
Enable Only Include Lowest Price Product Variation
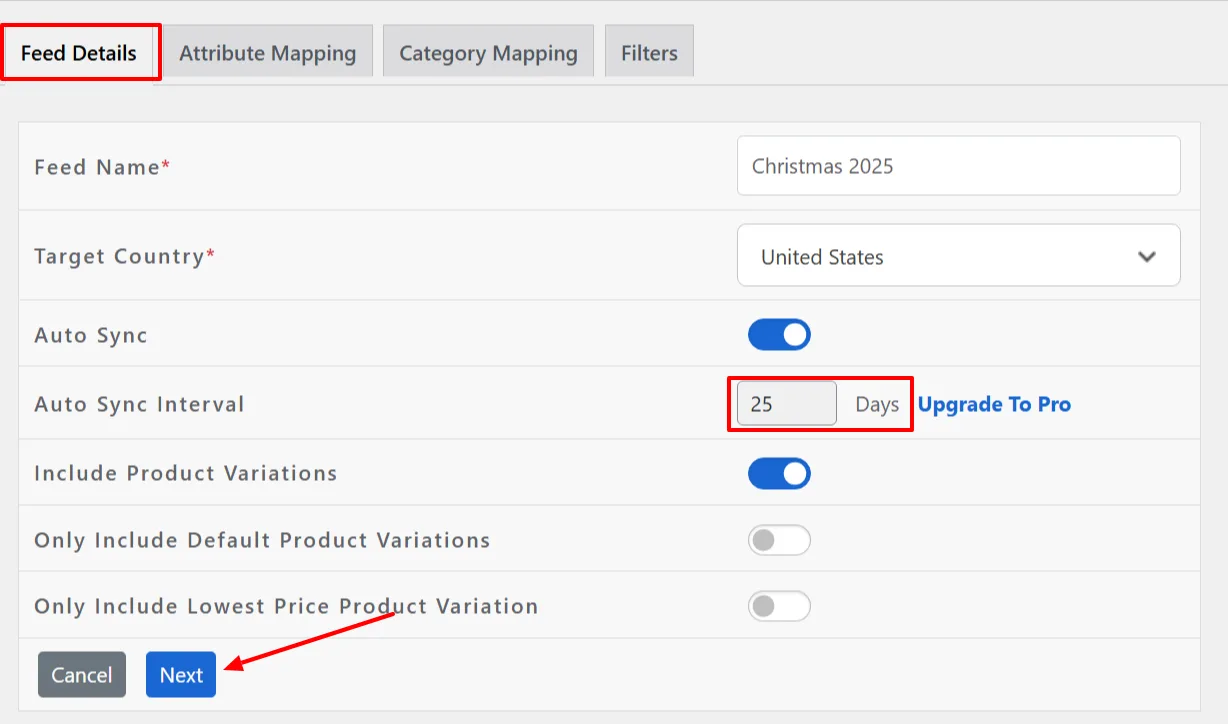[779, 605]
